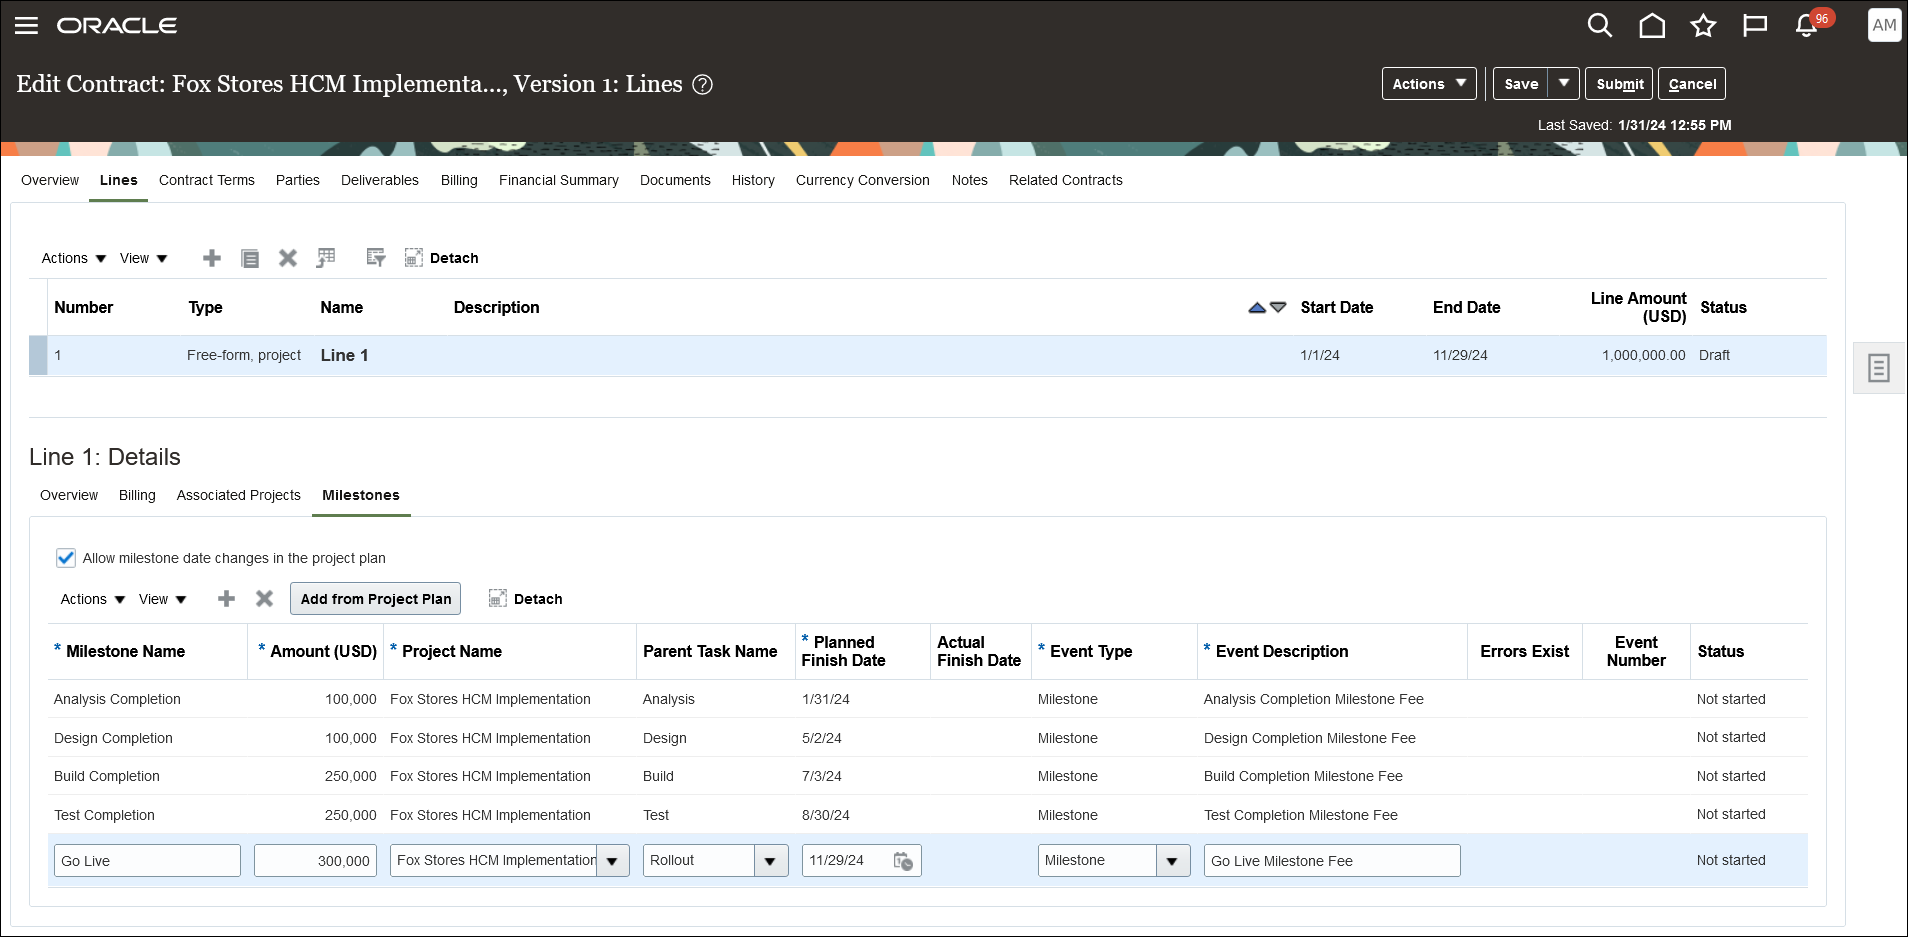Open the AM user profile avatar

pos(1884,26)
